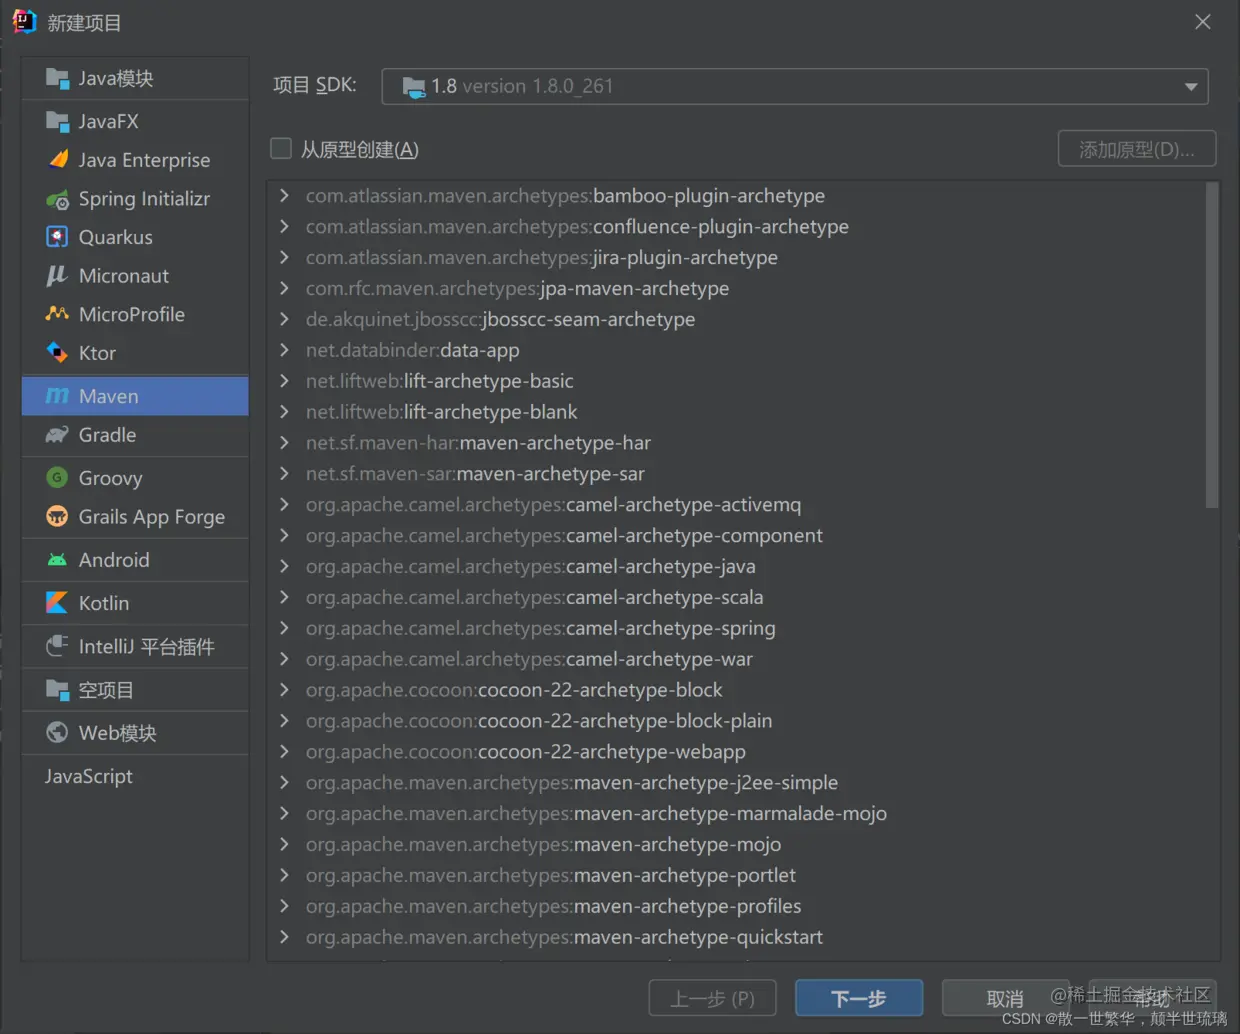
Task: Select camel-archetype-java row
Action: (736, 567)
